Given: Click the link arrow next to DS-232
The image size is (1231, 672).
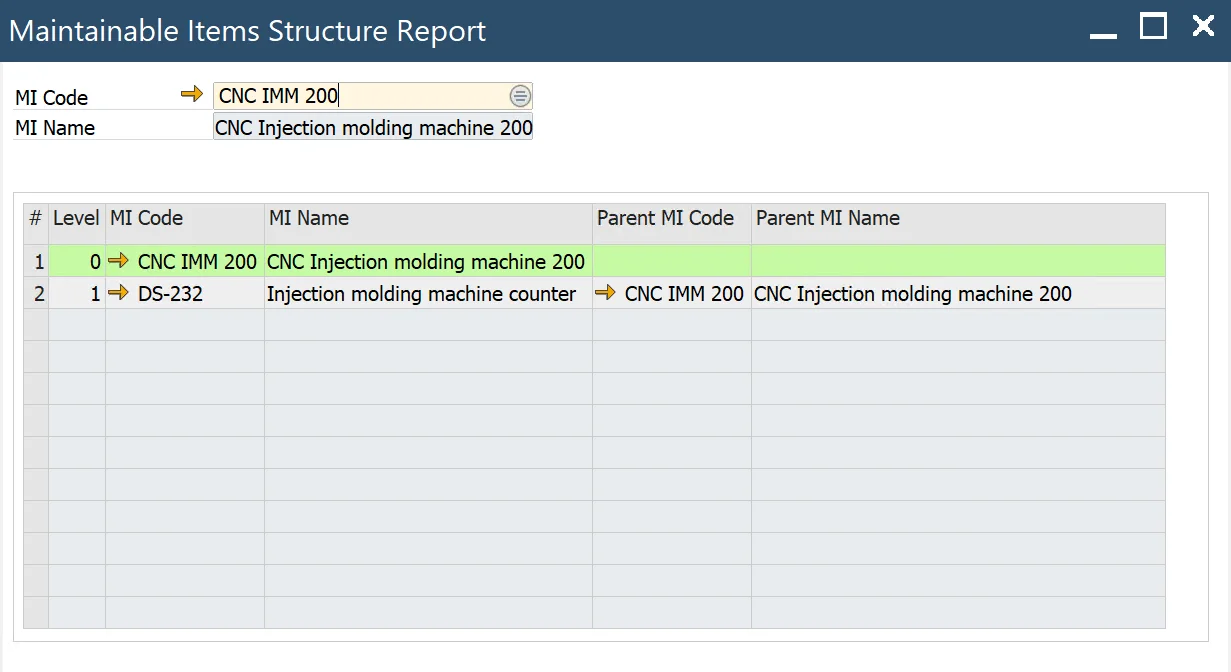Looking at the screenshot, I should tap(119, 294).
